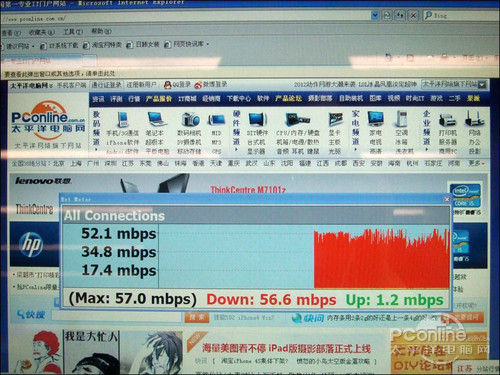Open the graphics card category icon
500x375 pixels.
[x=335, y=120]
